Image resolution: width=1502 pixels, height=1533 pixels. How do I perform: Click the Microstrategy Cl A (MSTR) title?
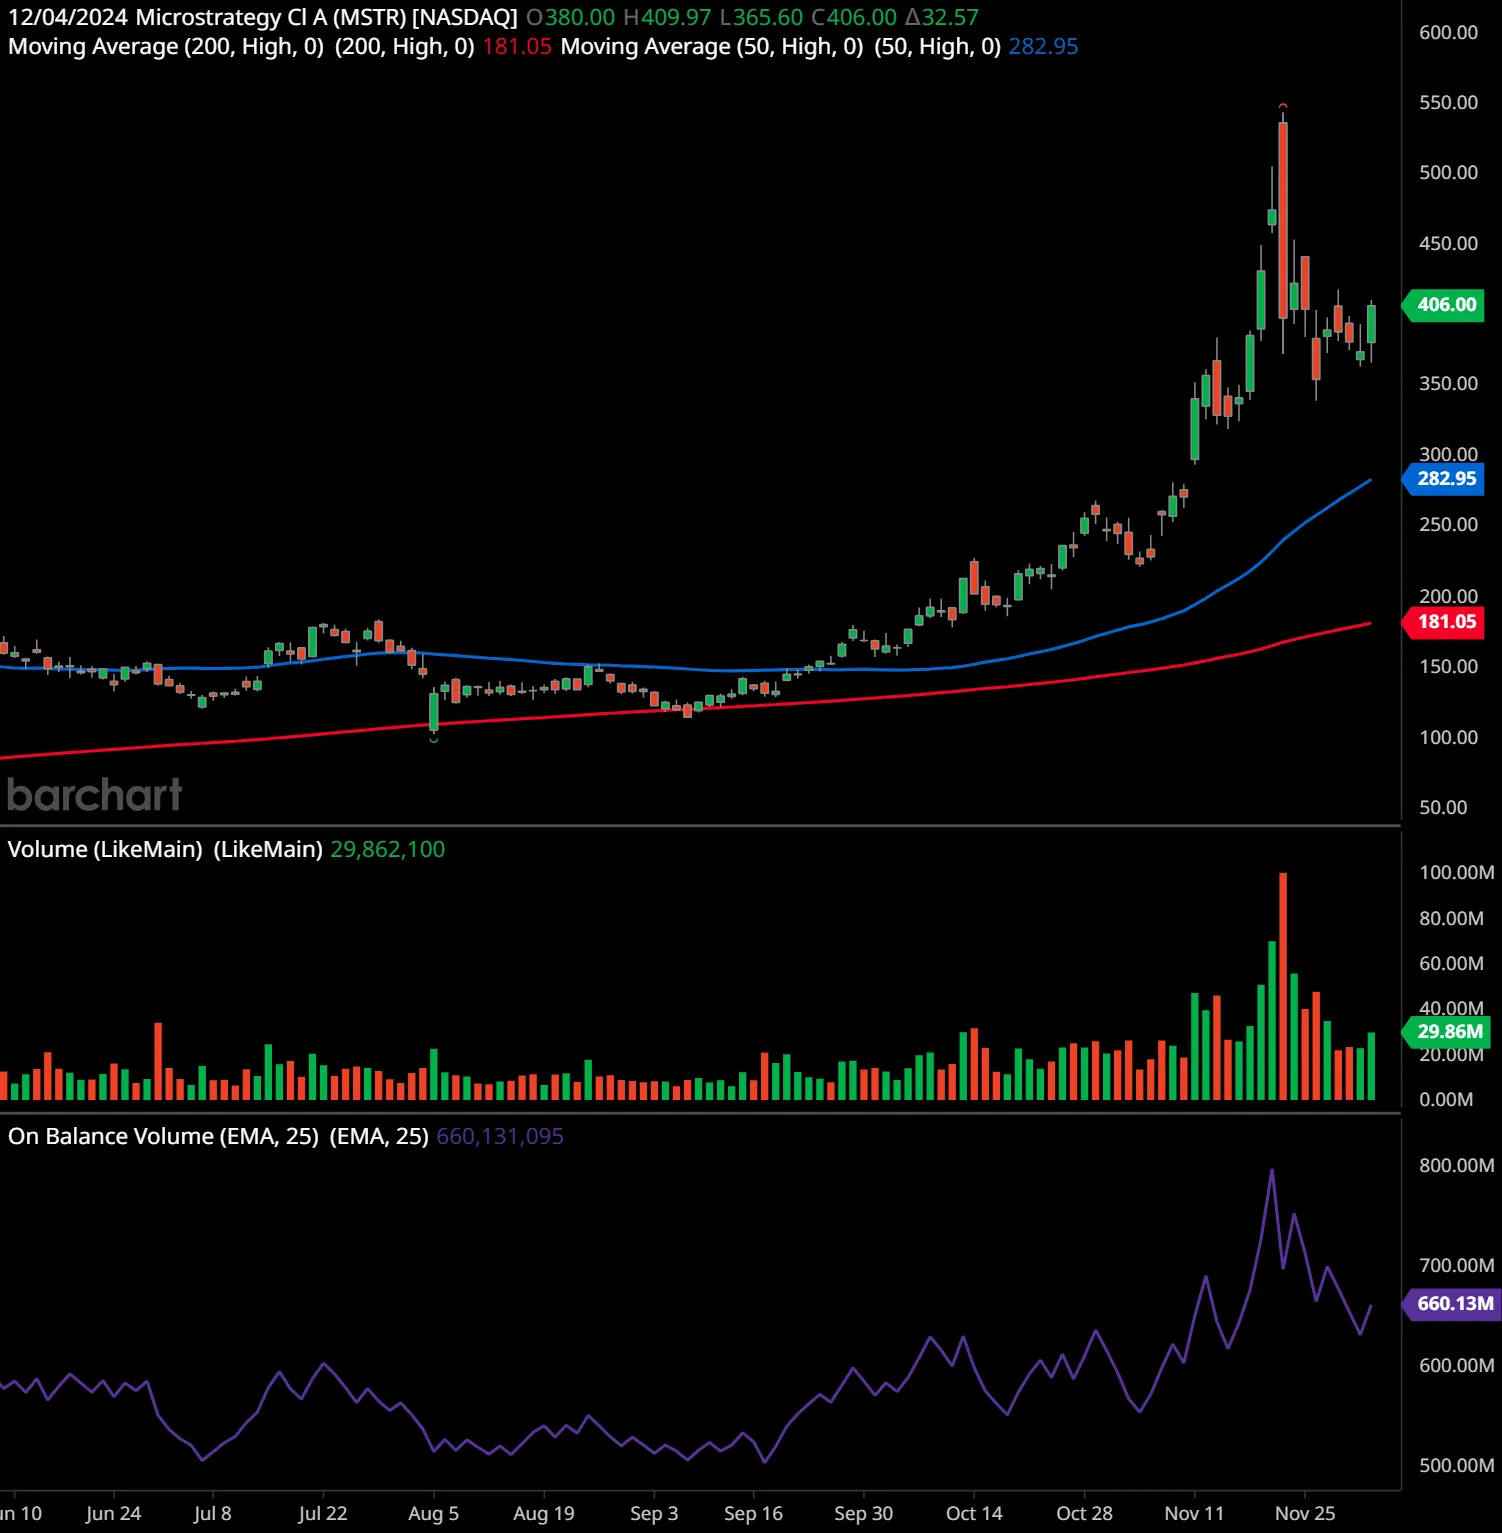(x=326, y=17)
